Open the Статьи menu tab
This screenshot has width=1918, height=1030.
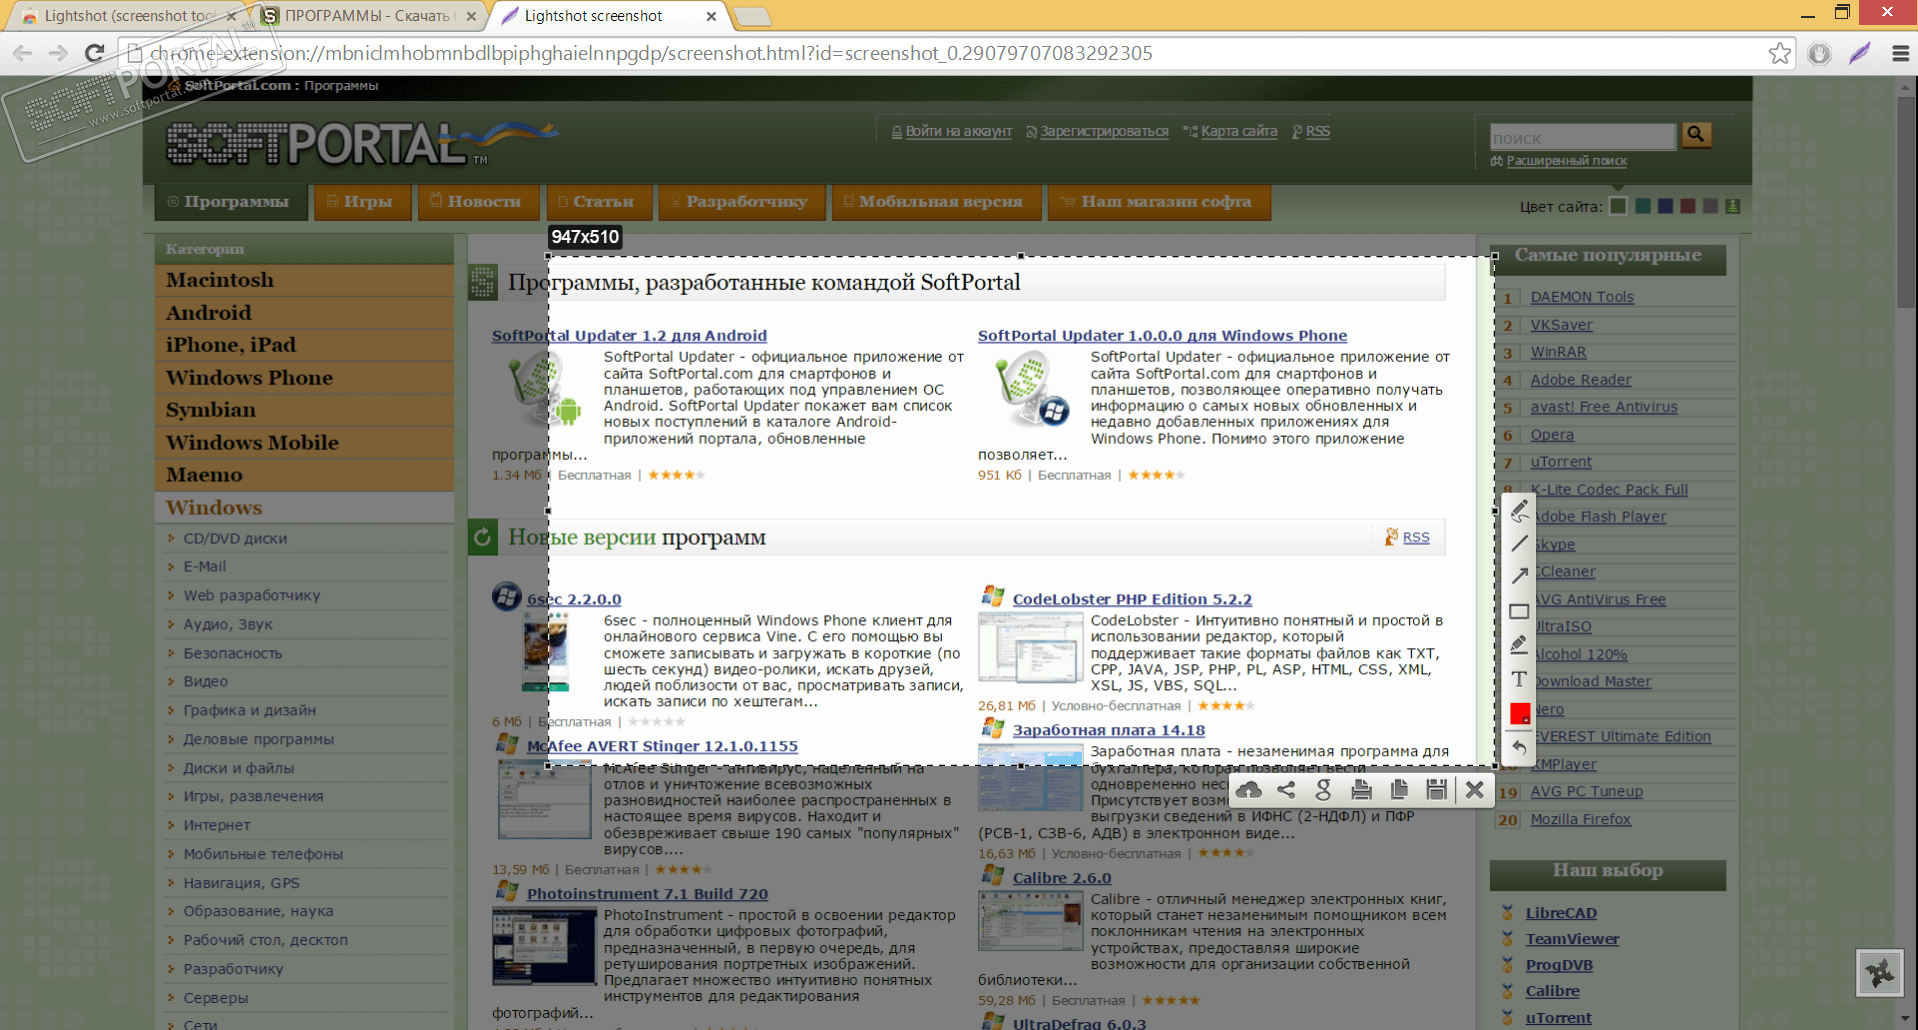click(598, 202)
